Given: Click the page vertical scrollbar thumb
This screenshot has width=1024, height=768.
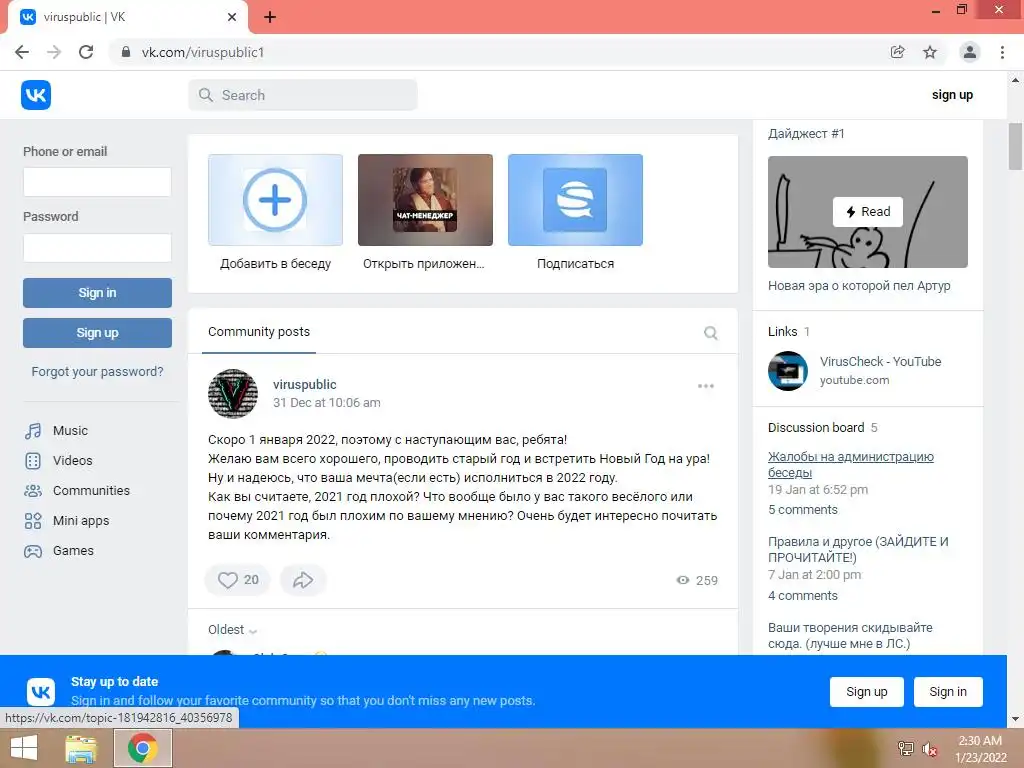Looking at the screenshot, I should (x=1015, y=146).
